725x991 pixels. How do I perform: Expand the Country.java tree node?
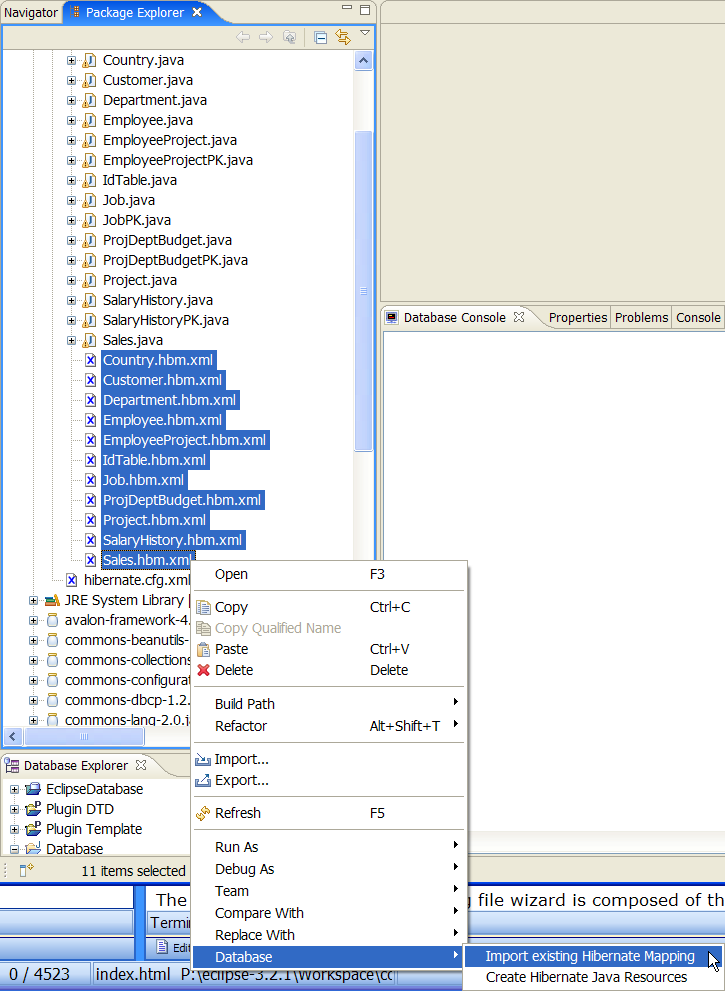[72, 60]
